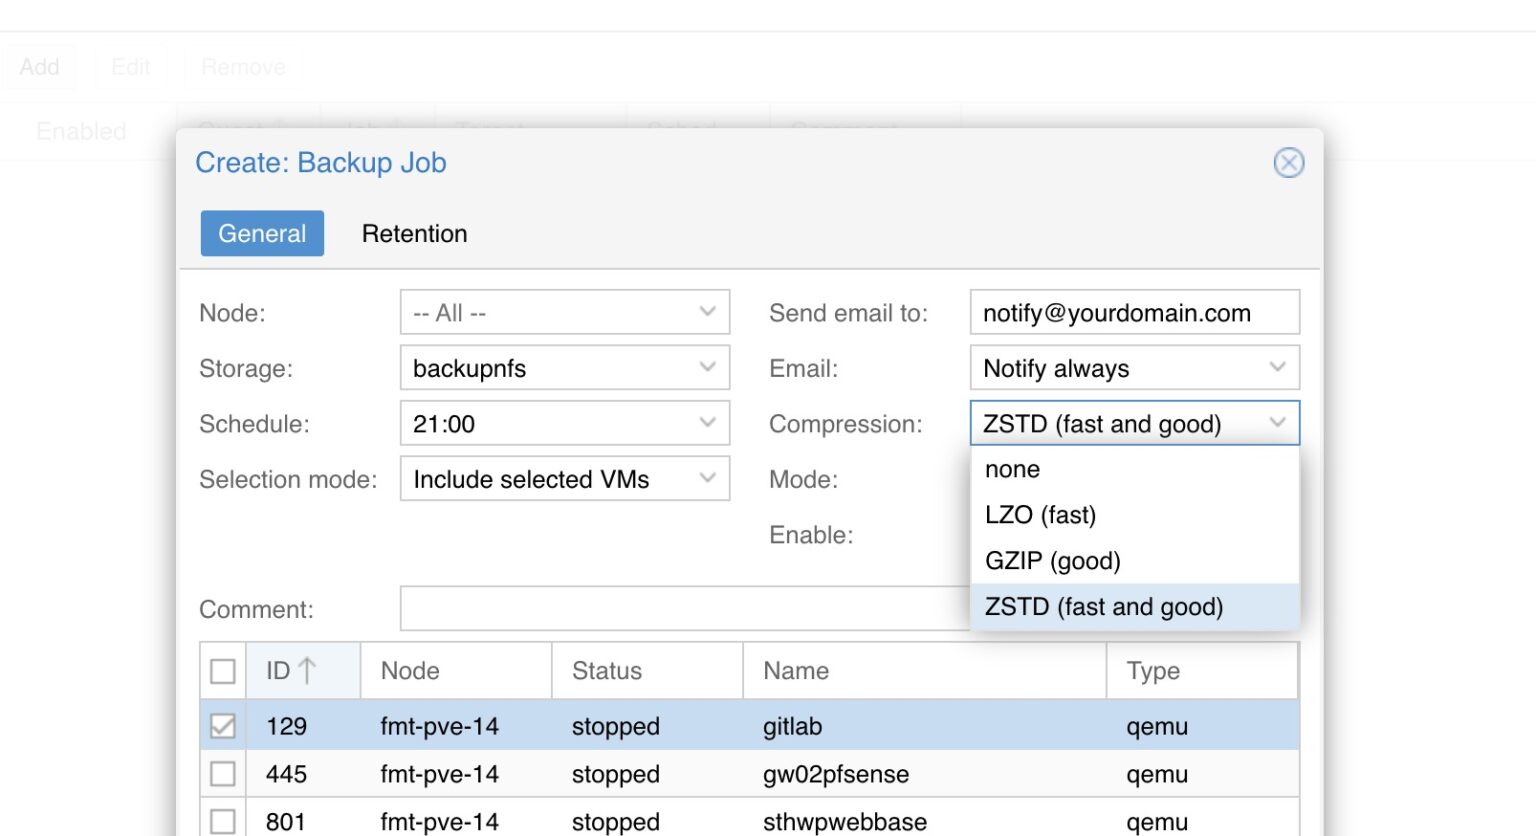Select the General tab
This screenshot has height=836, width=1536.
point(262,233)
